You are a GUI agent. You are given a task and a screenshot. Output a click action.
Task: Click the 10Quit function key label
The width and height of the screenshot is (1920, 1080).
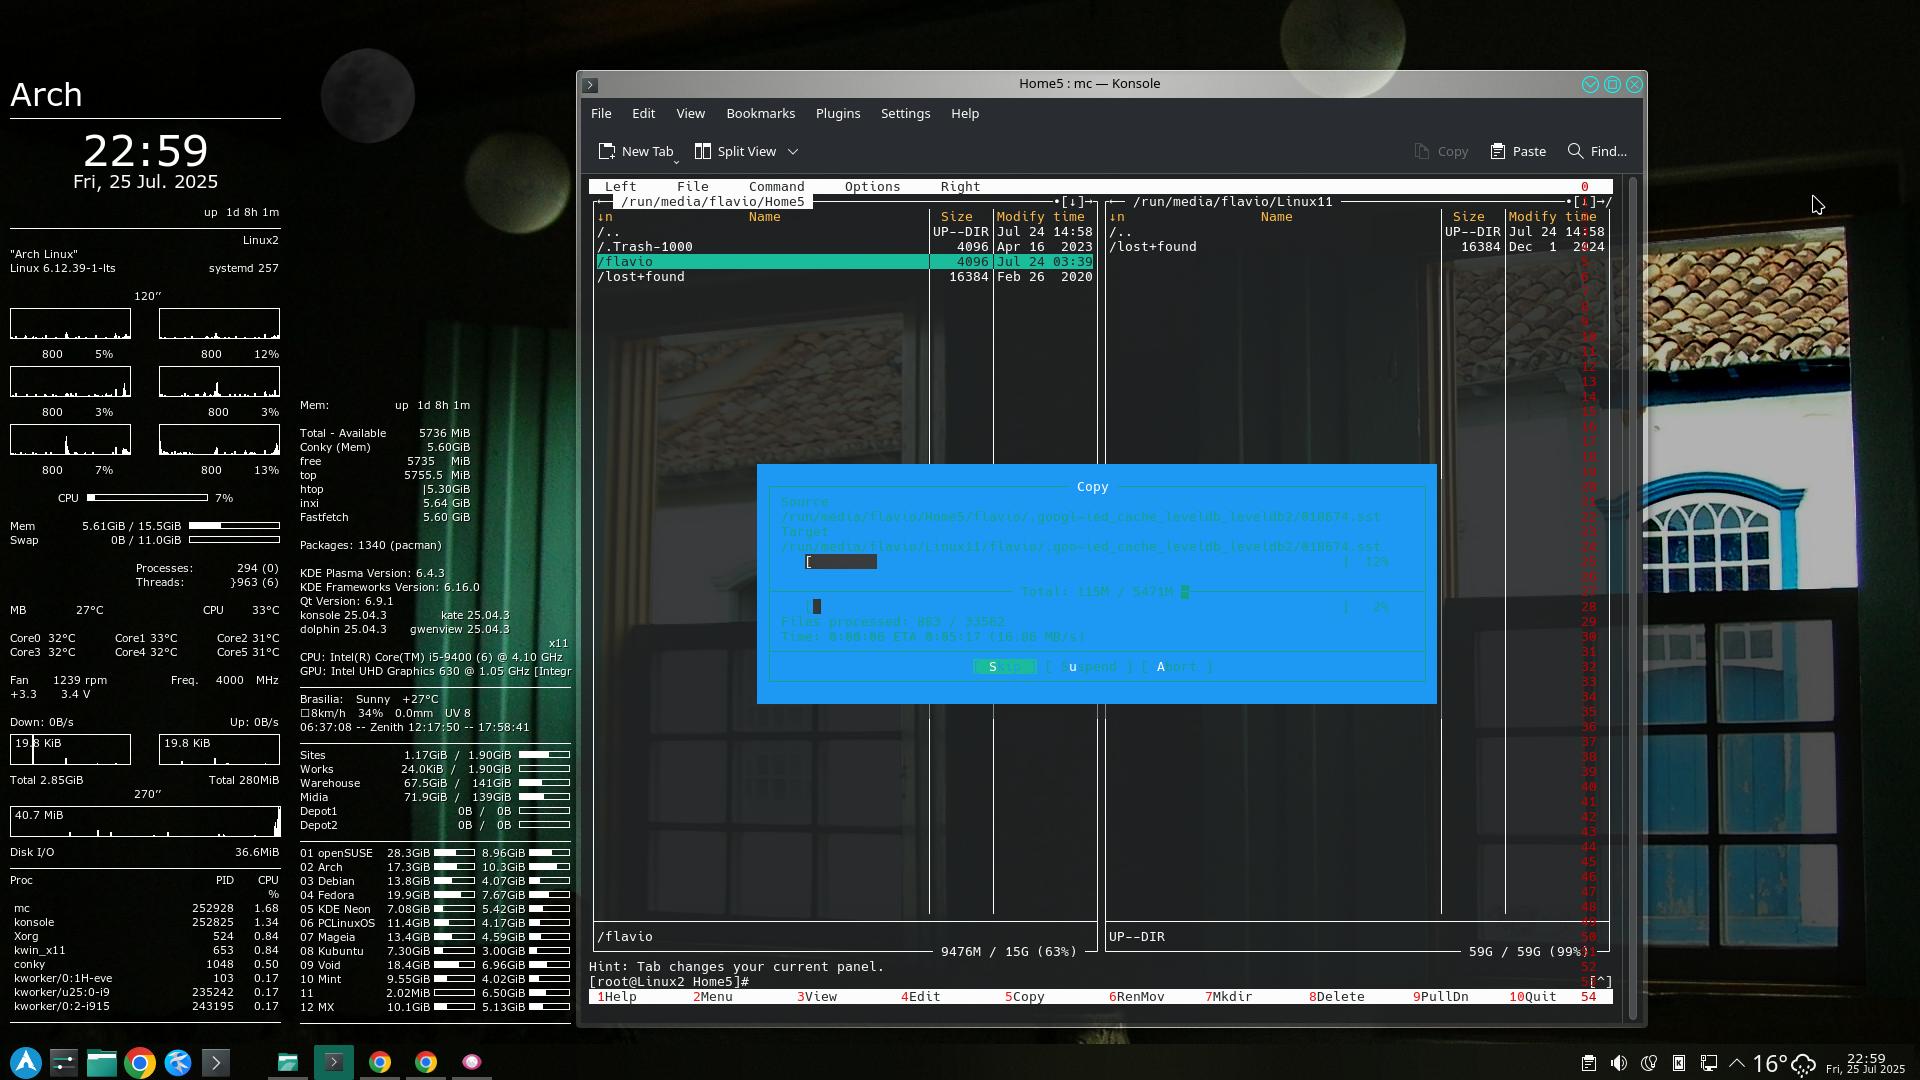[x=1533, y=996]
